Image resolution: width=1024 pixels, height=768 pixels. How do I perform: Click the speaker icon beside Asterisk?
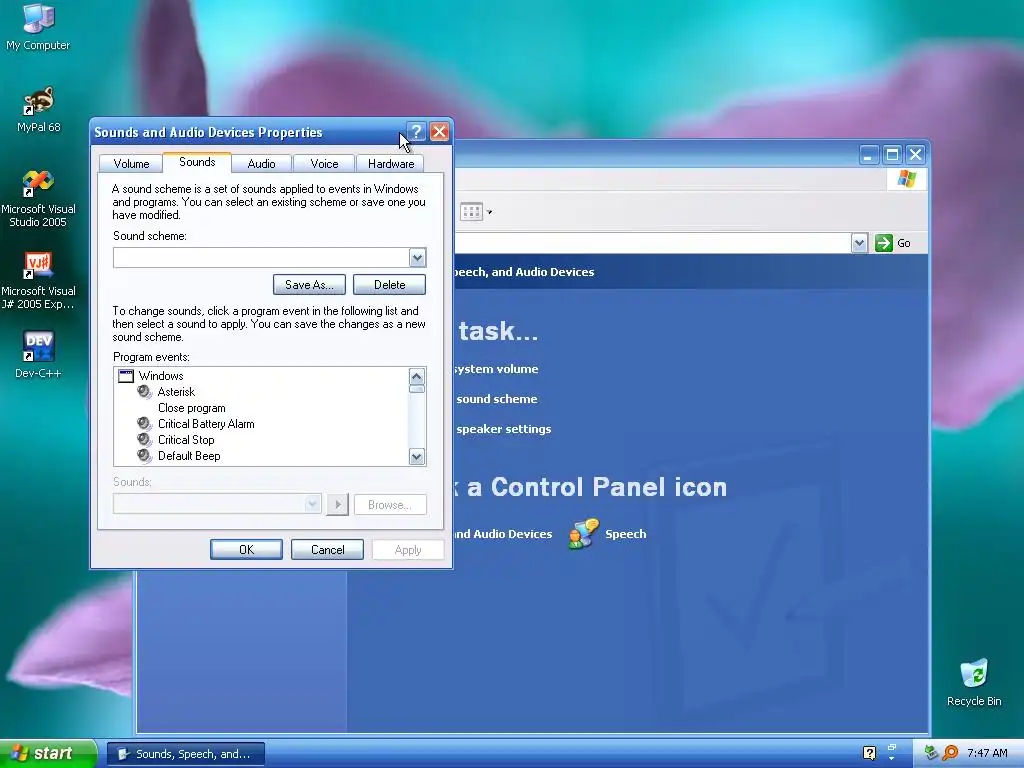pos(144,392)
